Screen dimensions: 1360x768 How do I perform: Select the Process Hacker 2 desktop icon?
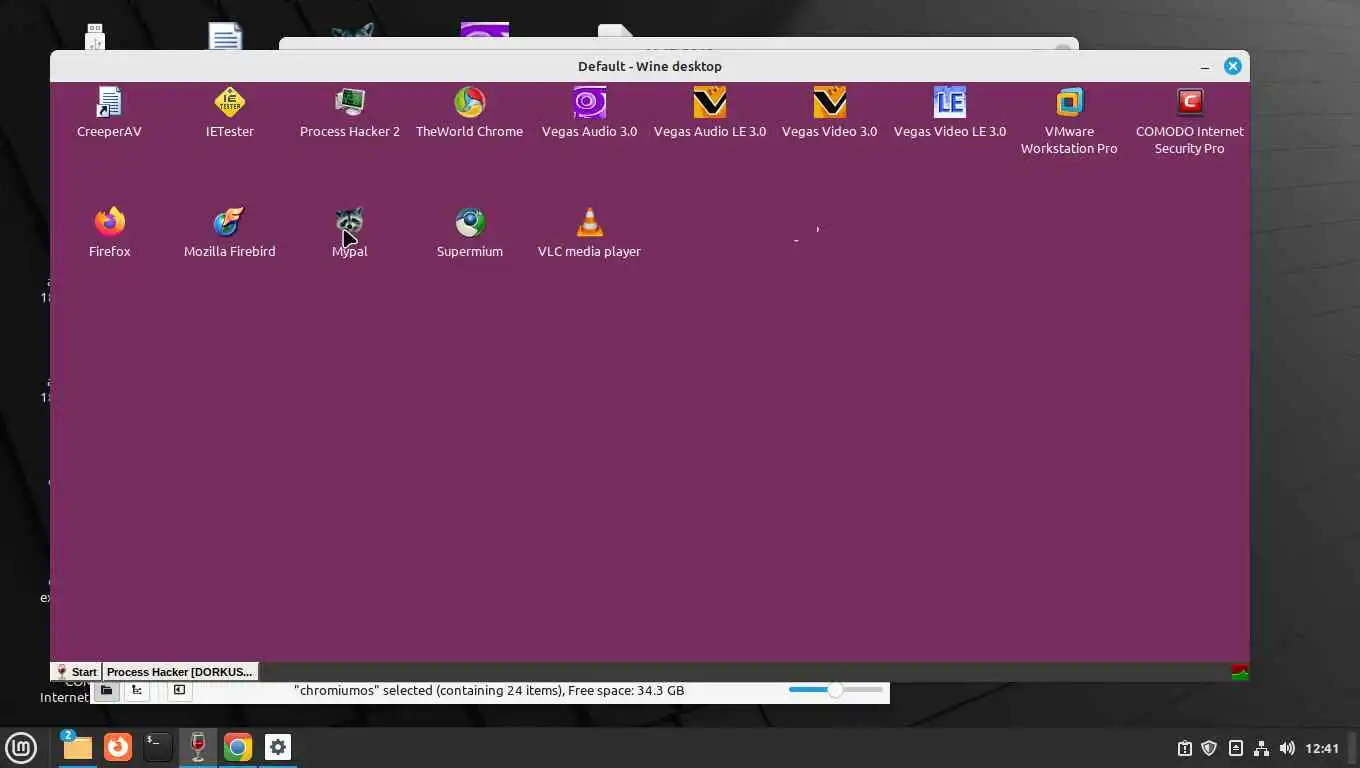pyautogui.click(x=350, y=102)
